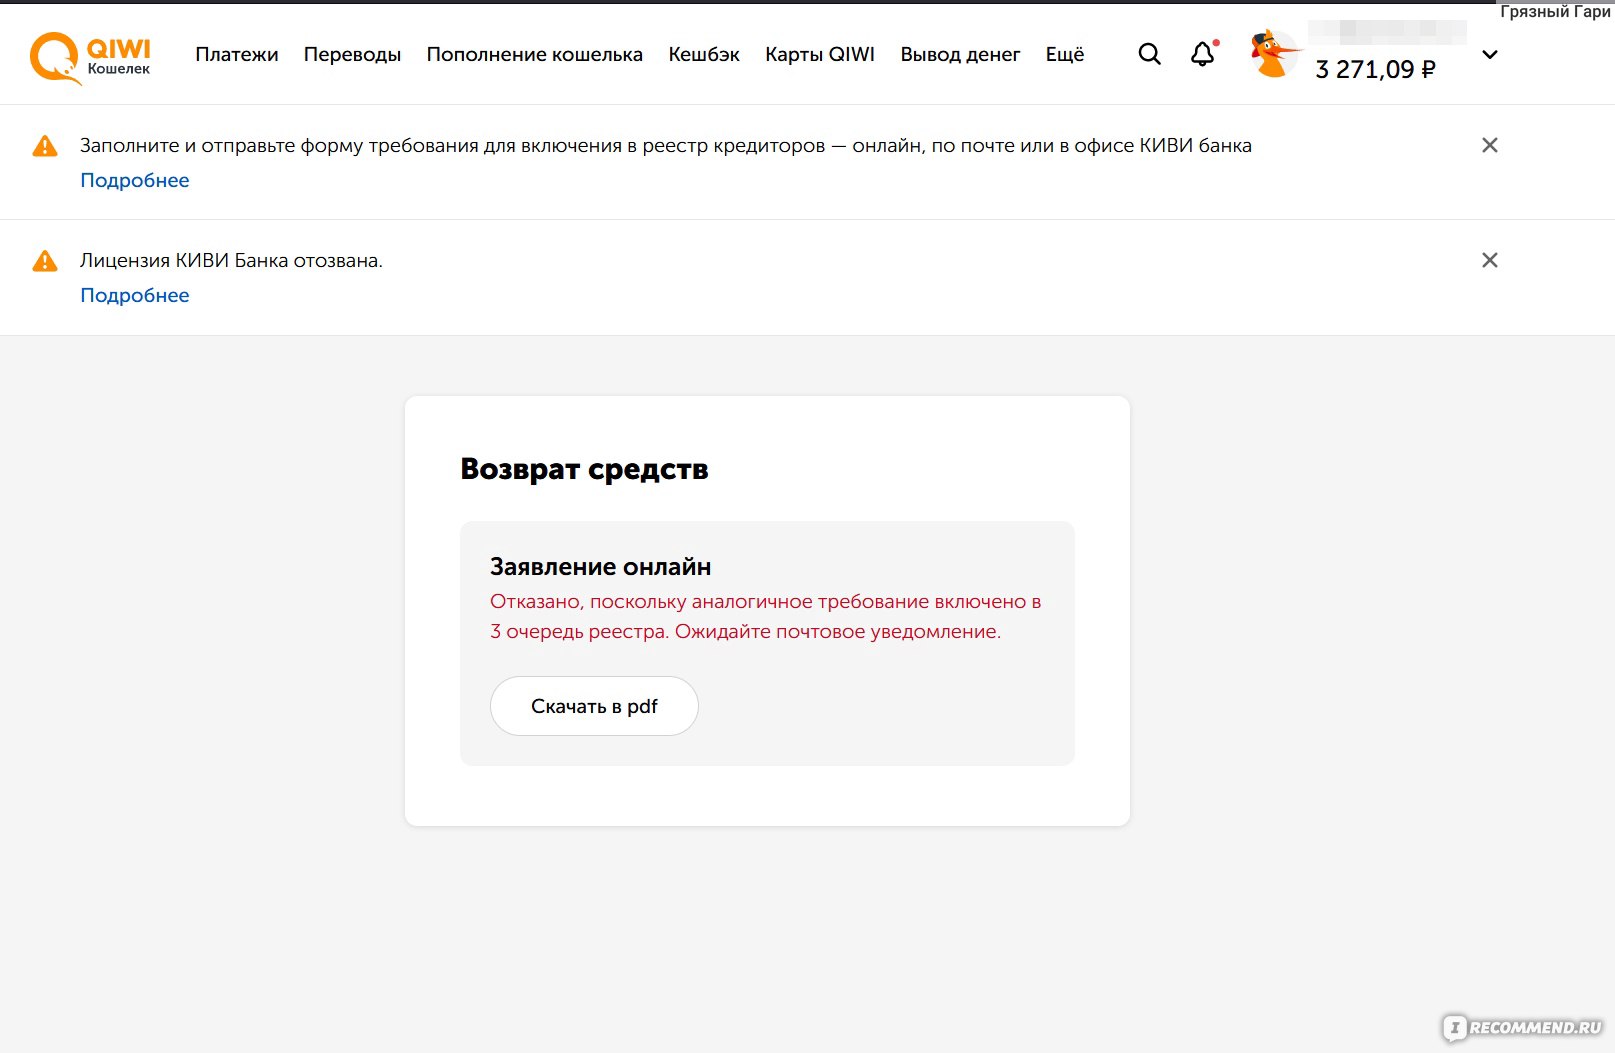Screen dimensions: 1615x1053
Task: Dismiss the license revoked notice
Action: [x=1490, y=260]
